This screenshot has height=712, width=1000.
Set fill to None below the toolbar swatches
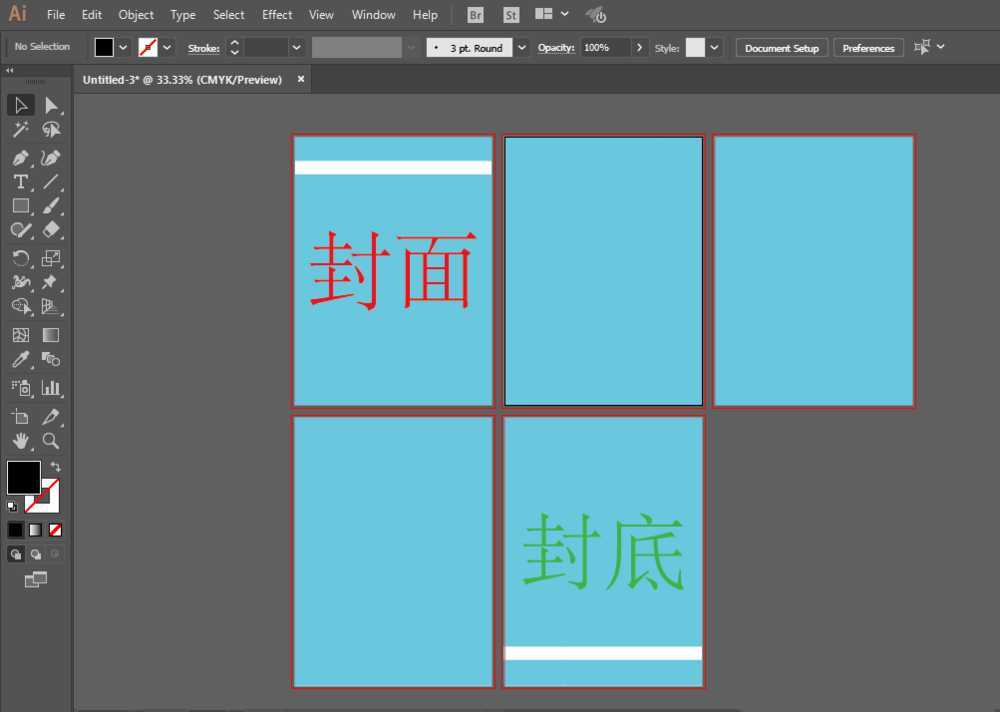point(55,528)
